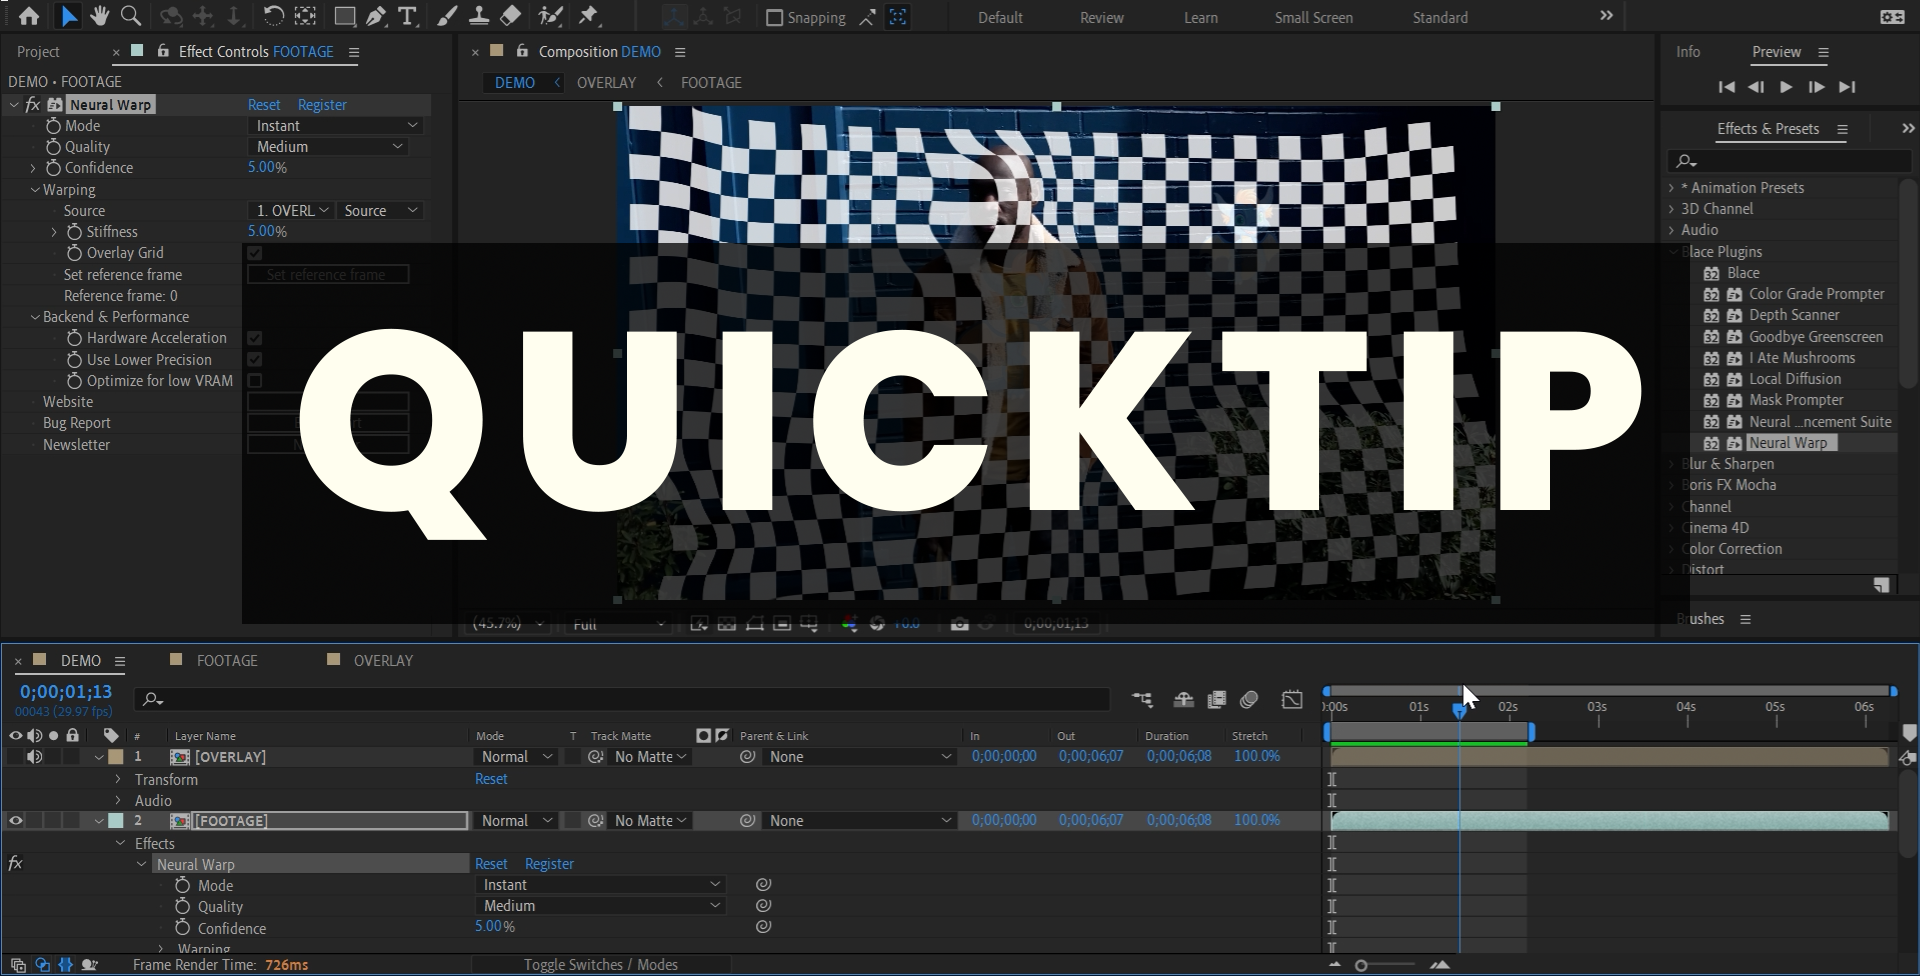Expand the Animation Presets folder
1920x976 pixels.
click(x=1671, y=188)
